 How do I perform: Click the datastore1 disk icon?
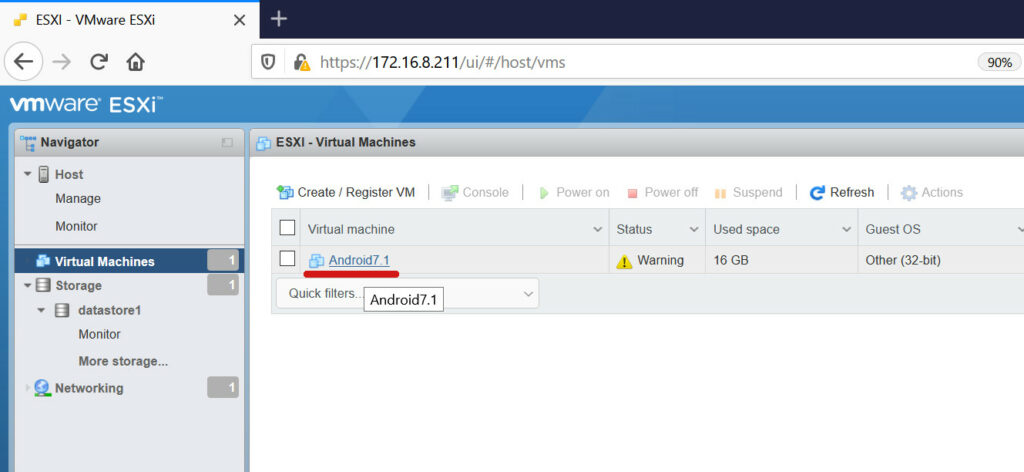click(x=62, y=310)
